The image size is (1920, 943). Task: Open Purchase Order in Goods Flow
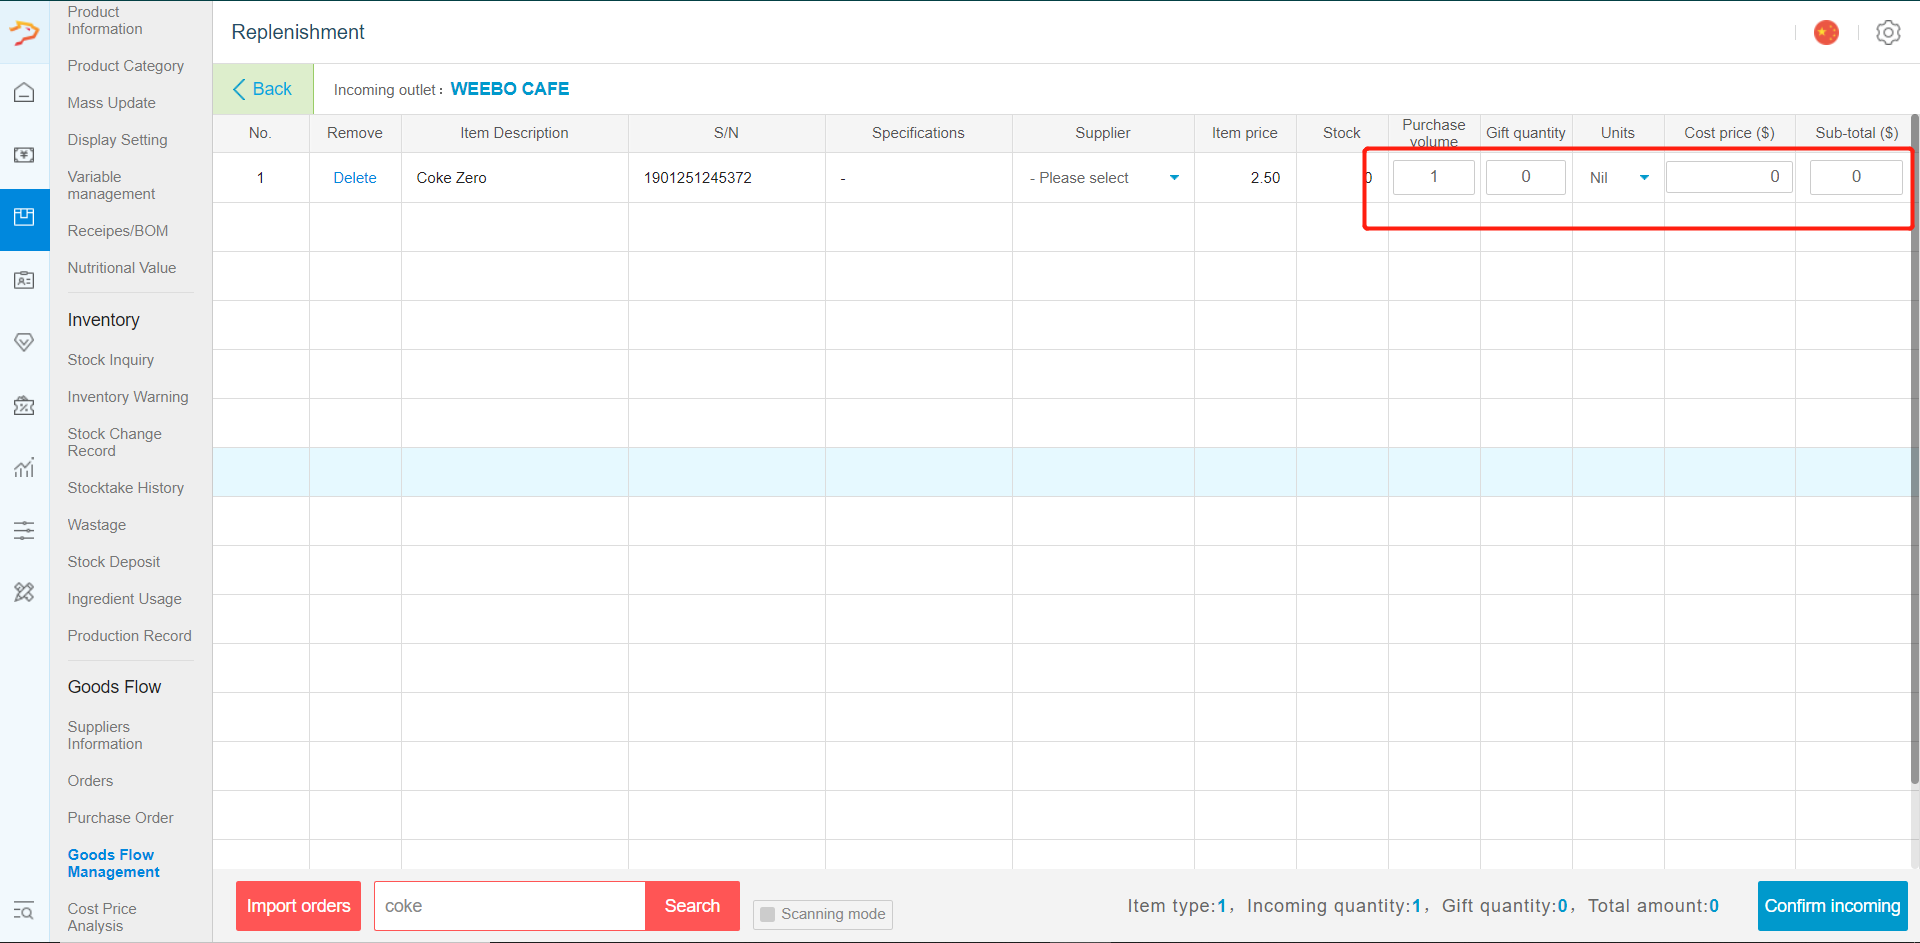pos(121,818)
